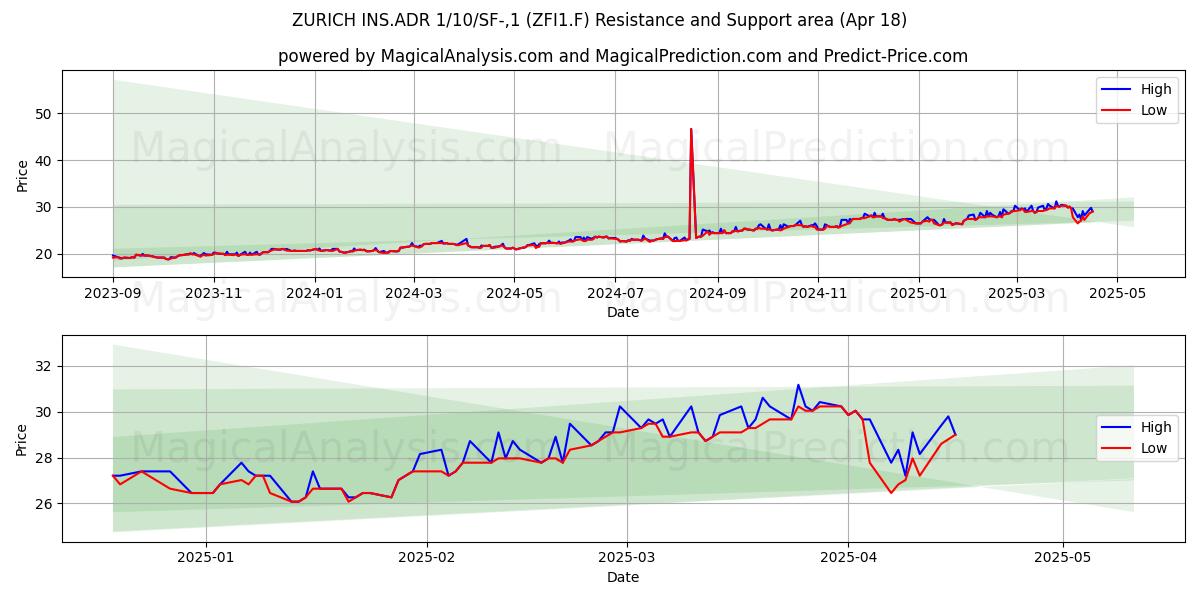
Task: Click the '50' y-axis label in the top chart
Action: (45, 114)
